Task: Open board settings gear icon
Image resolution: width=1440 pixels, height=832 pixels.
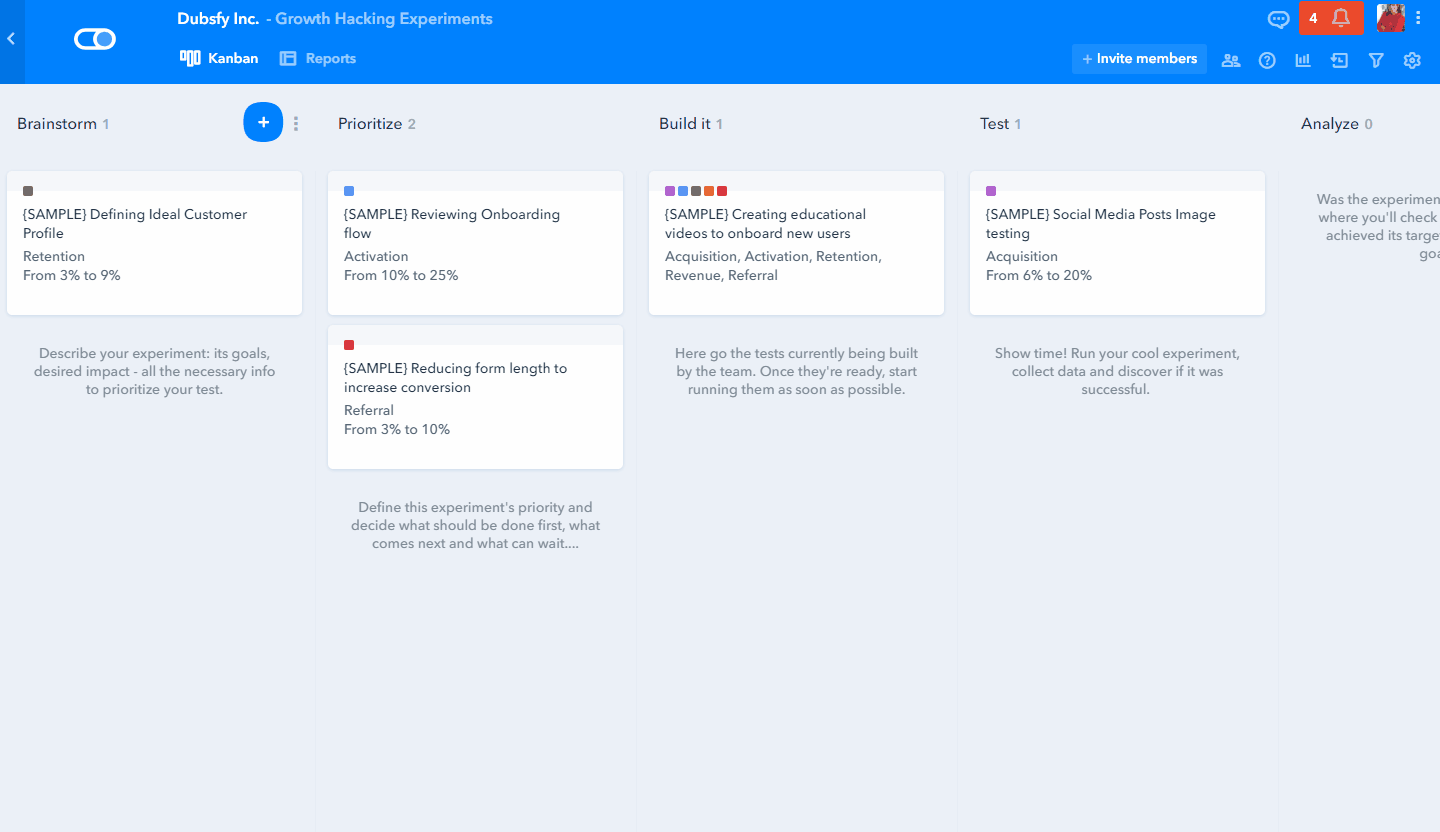Action: tap(1412, 60)
